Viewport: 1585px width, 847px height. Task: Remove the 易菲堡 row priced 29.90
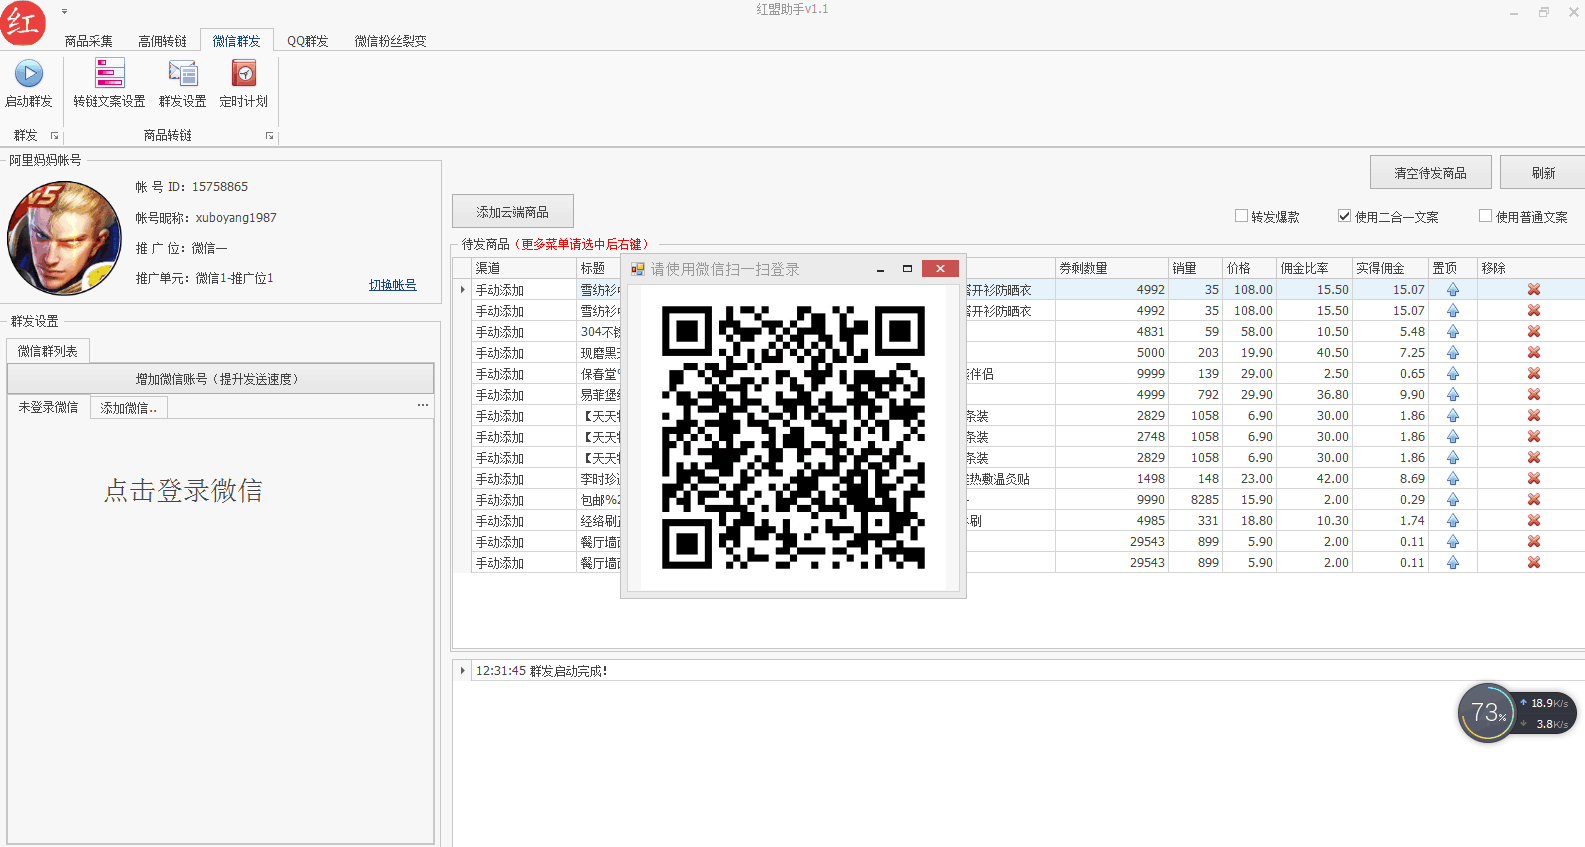[x=1533, y=395]
